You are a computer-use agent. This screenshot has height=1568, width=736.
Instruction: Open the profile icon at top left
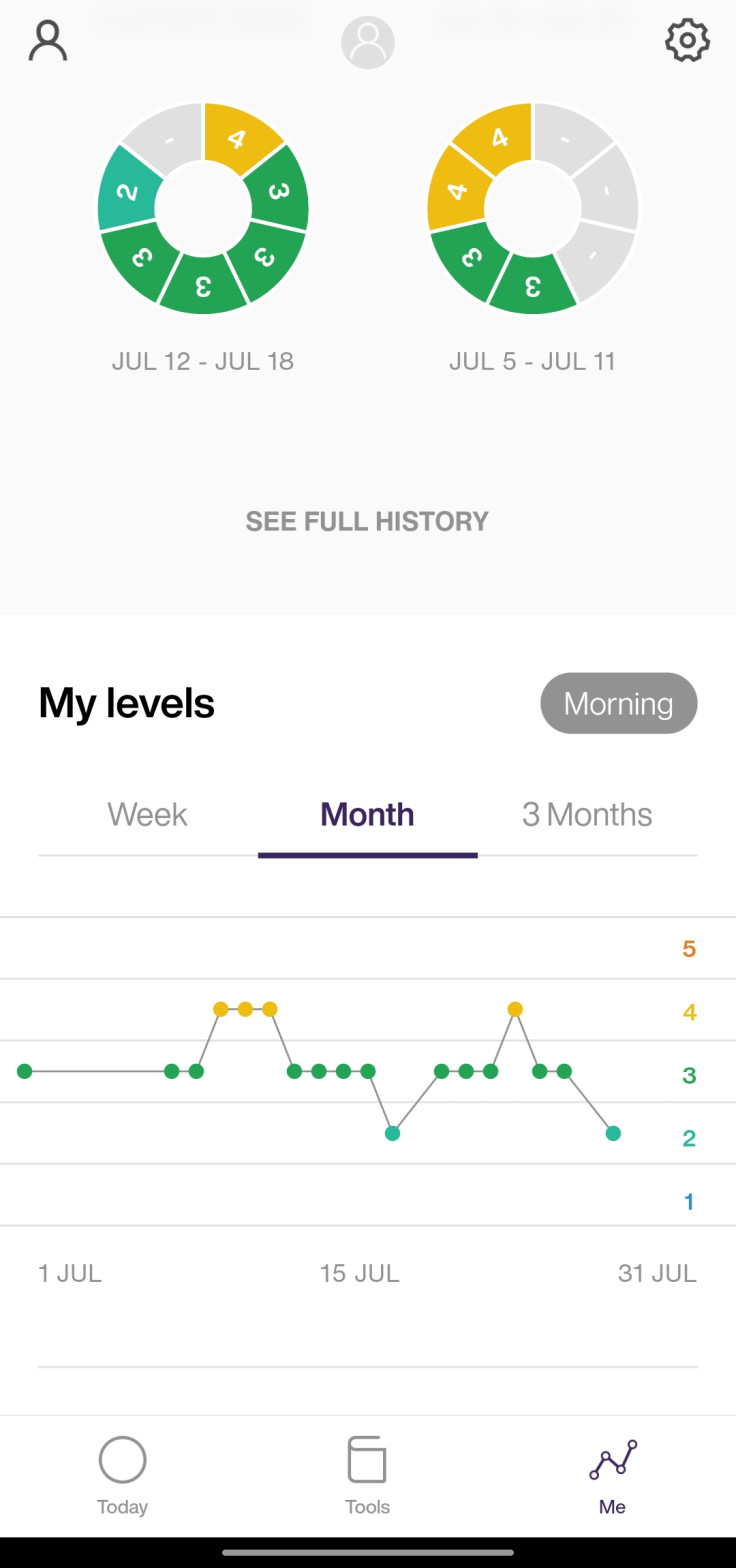click(x=47, y=41)
